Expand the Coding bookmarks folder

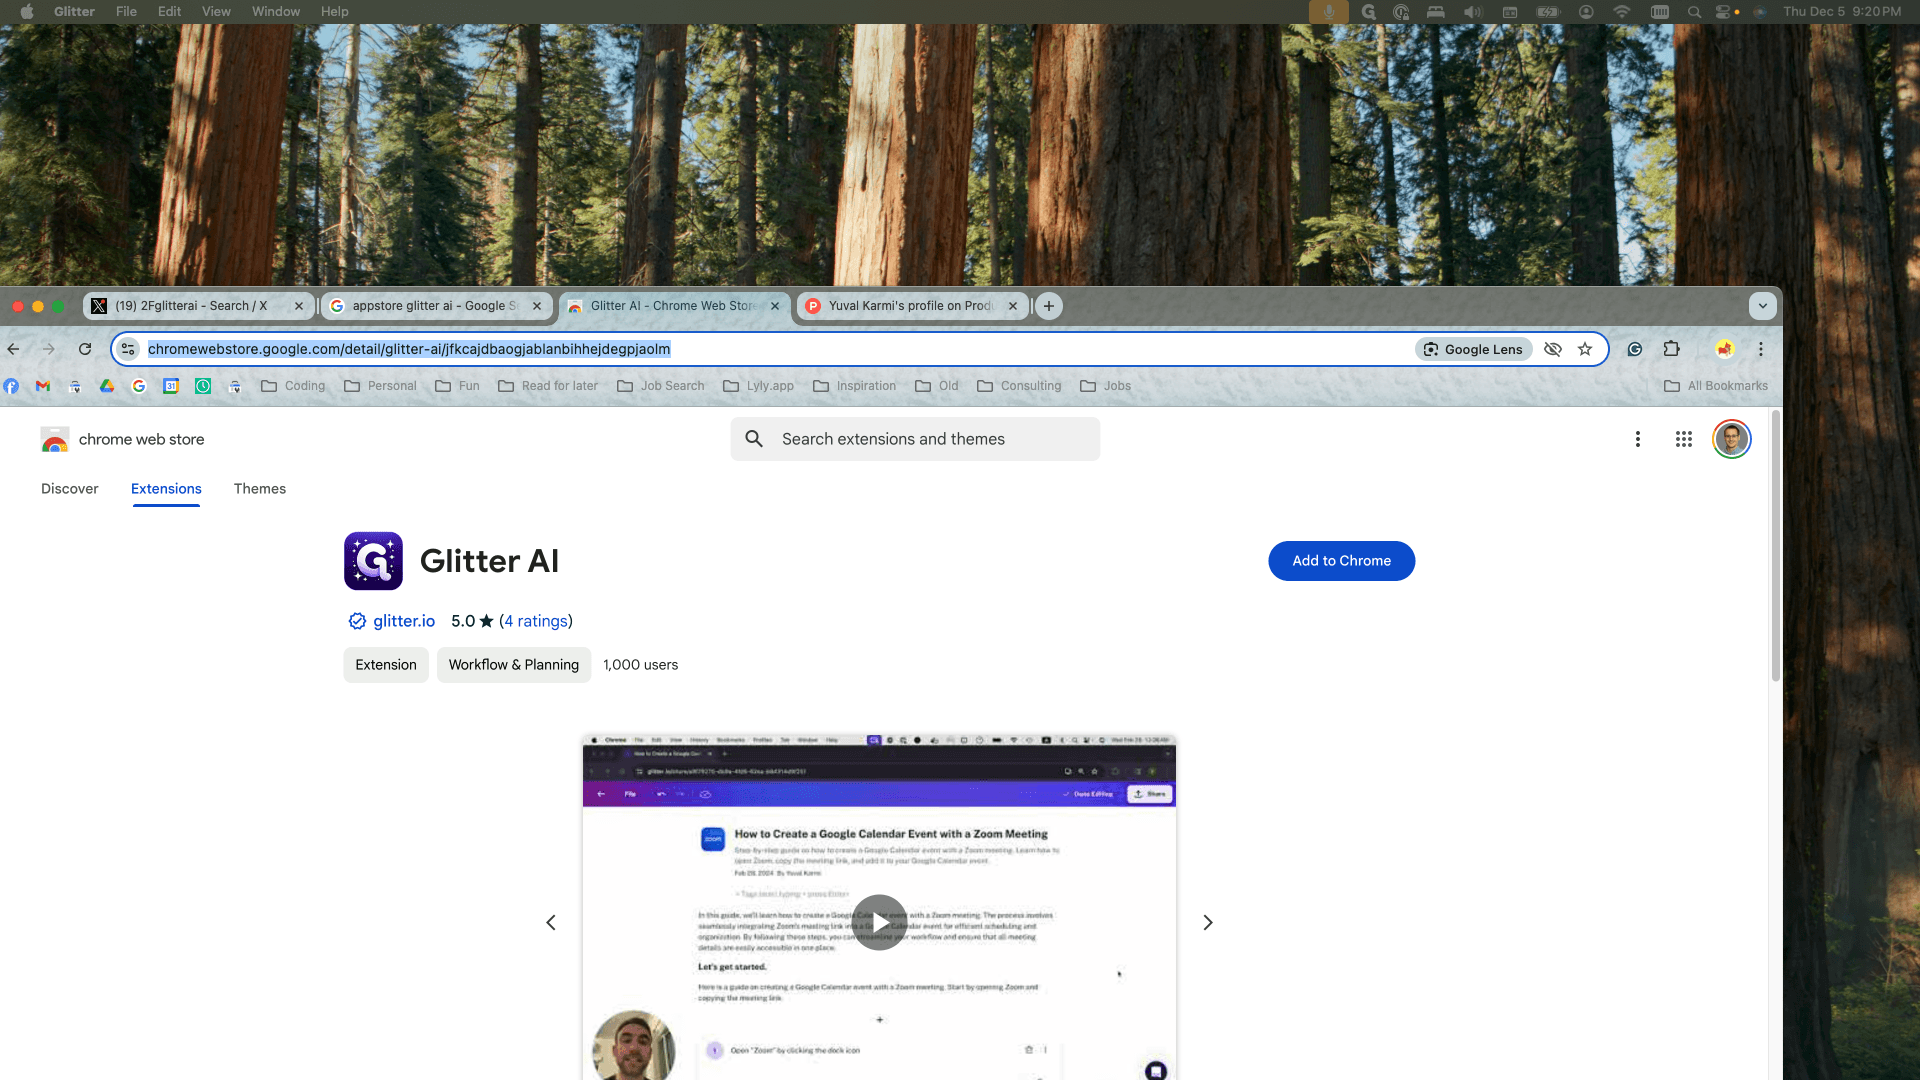point(293,386)
